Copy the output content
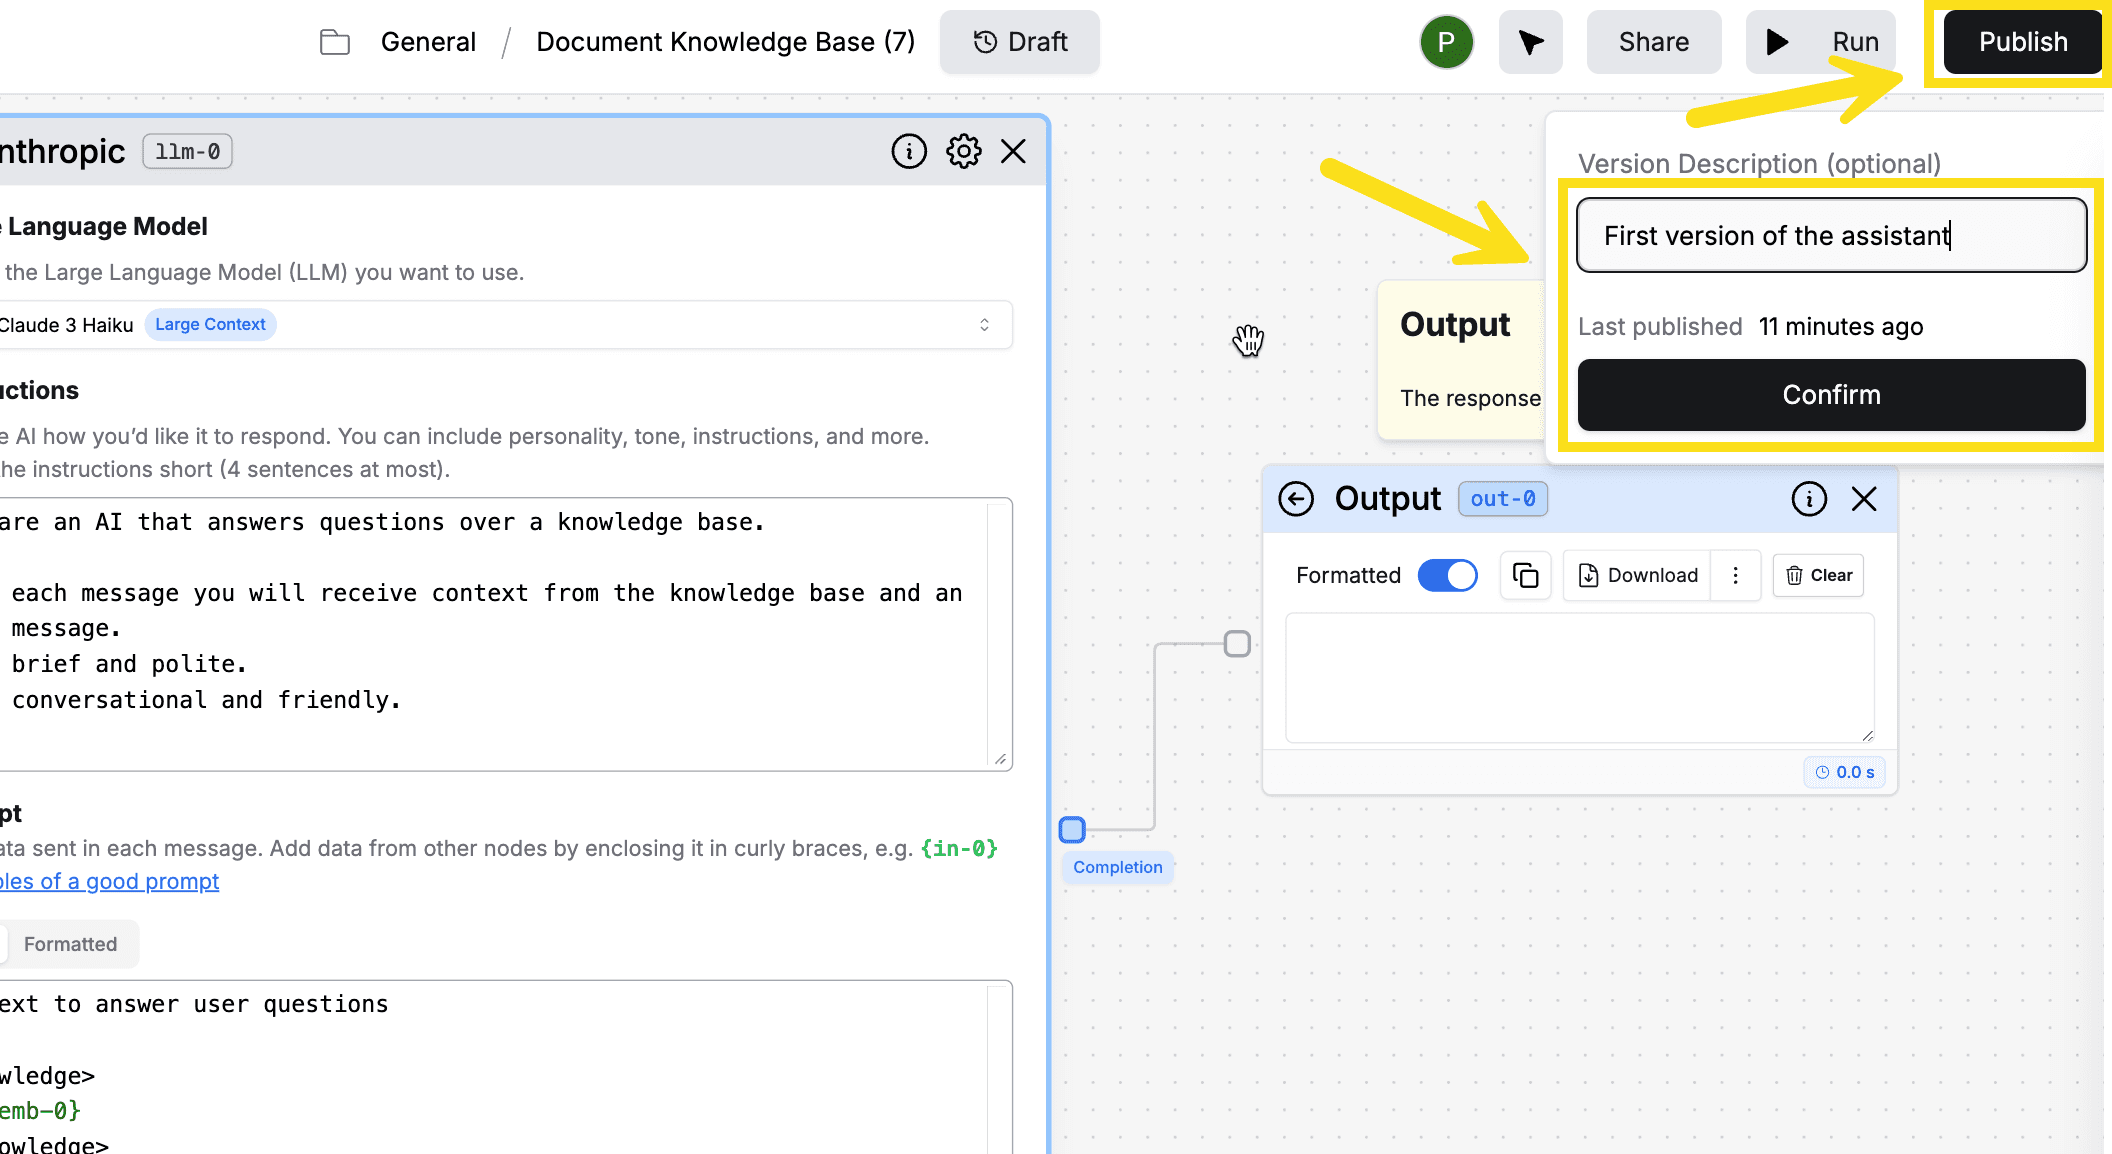The height and width of the screenshot is (1154, 2112). coord(1525,575)
